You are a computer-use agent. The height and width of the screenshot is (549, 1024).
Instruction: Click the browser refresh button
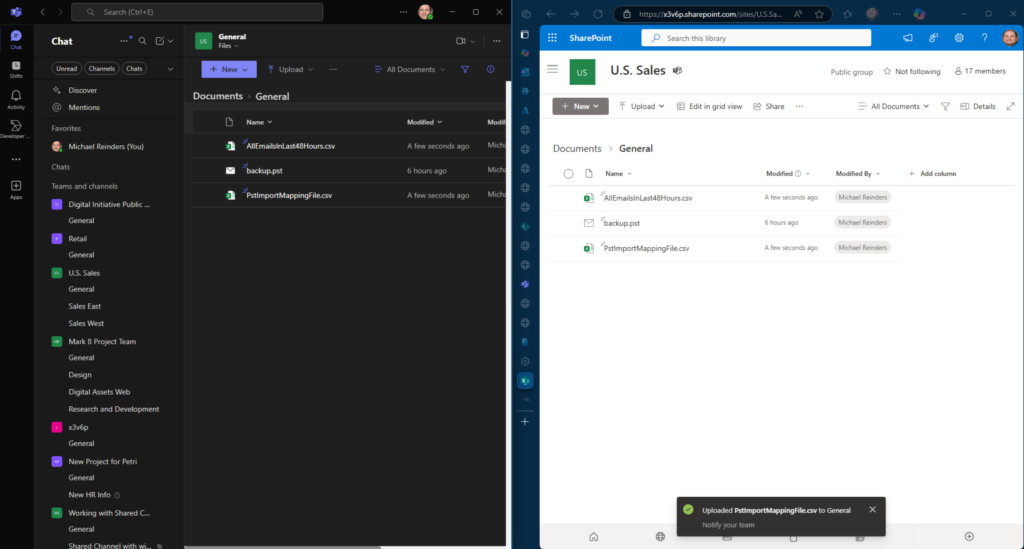point(598,14)
